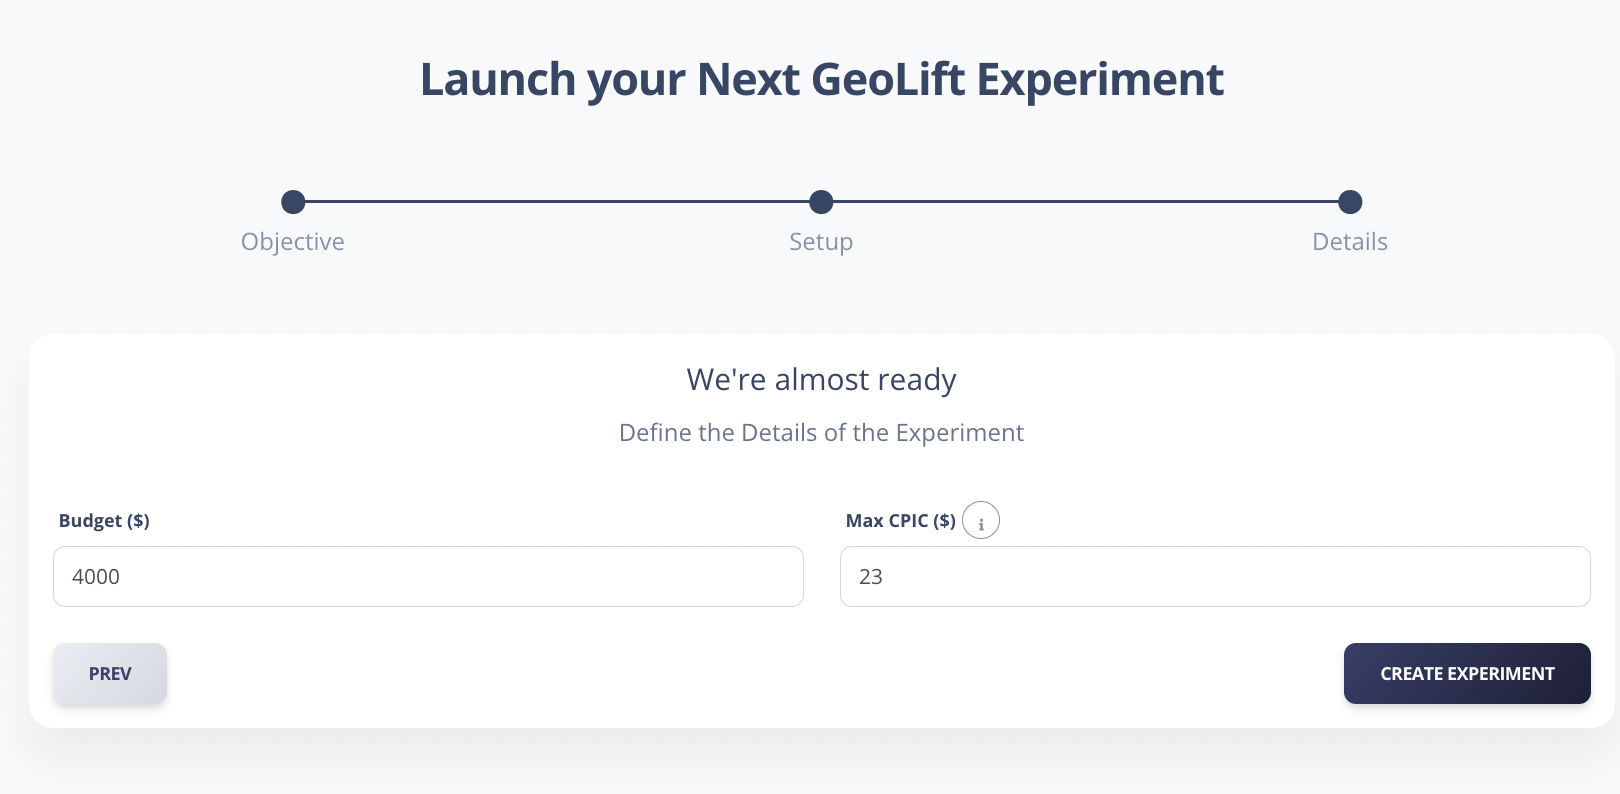
Task: Select the Objective step circle
Action: [293, 202]
